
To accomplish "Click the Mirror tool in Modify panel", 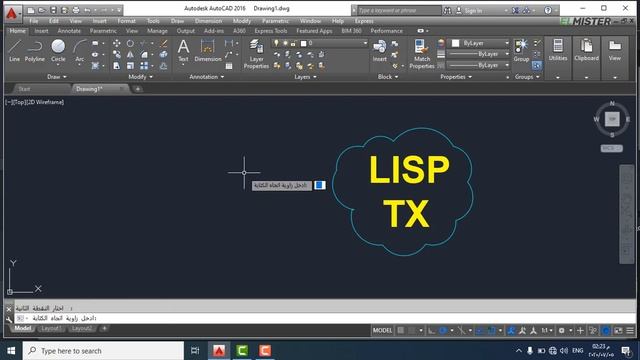I will click(130, 54).
